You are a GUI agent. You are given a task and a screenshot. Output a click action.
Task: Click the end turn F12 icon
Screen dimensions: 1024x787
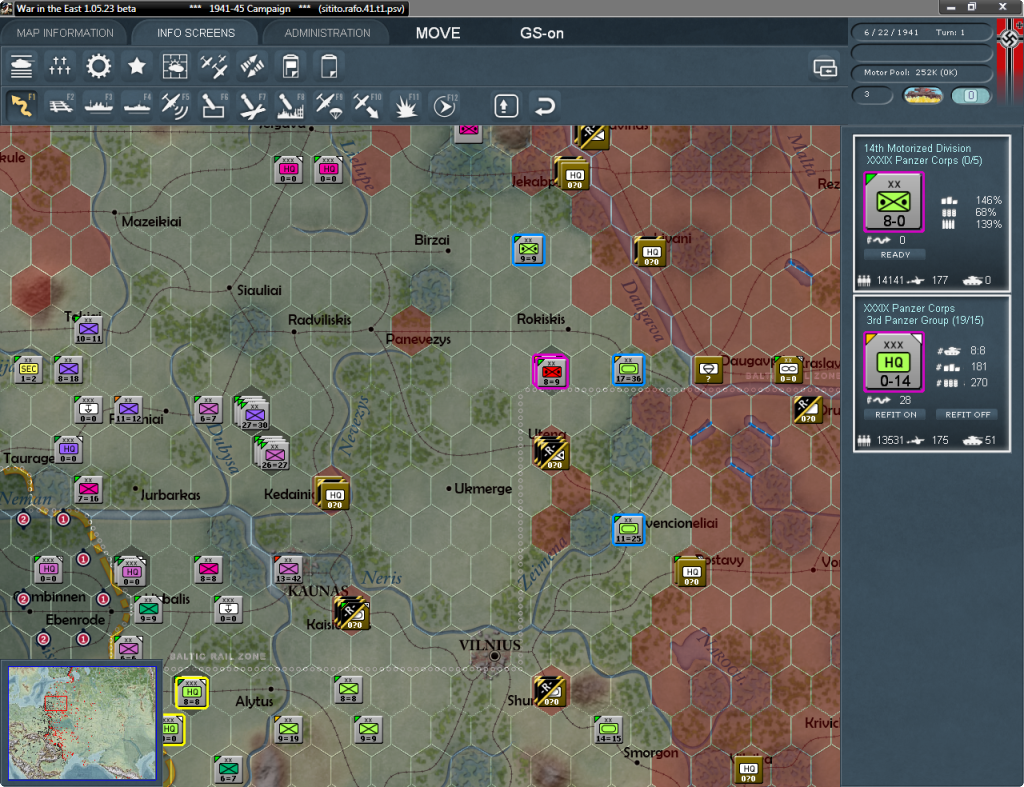[x=445, y=105]
